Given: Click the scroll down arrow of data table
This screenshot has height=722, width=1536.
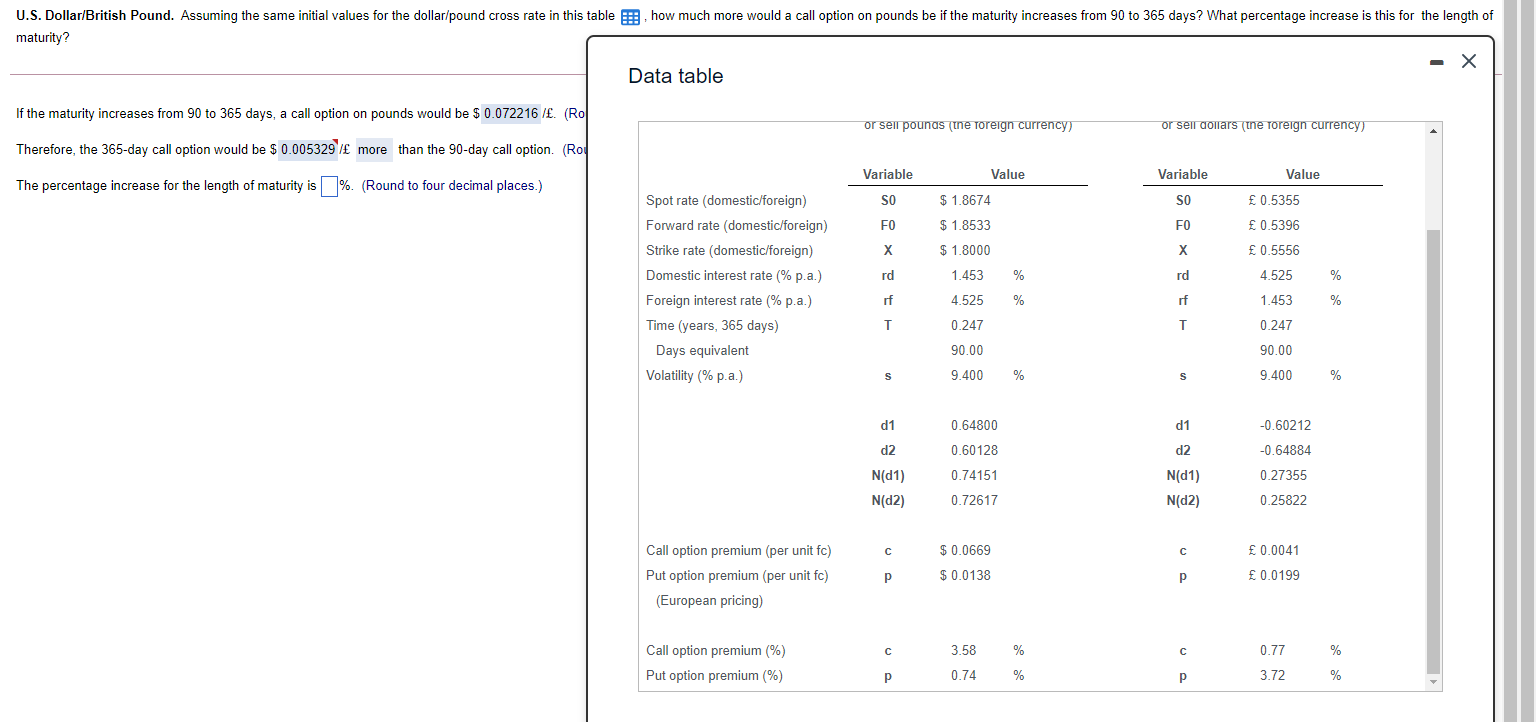Looking at the screenshot, I should coord(1434,683).
